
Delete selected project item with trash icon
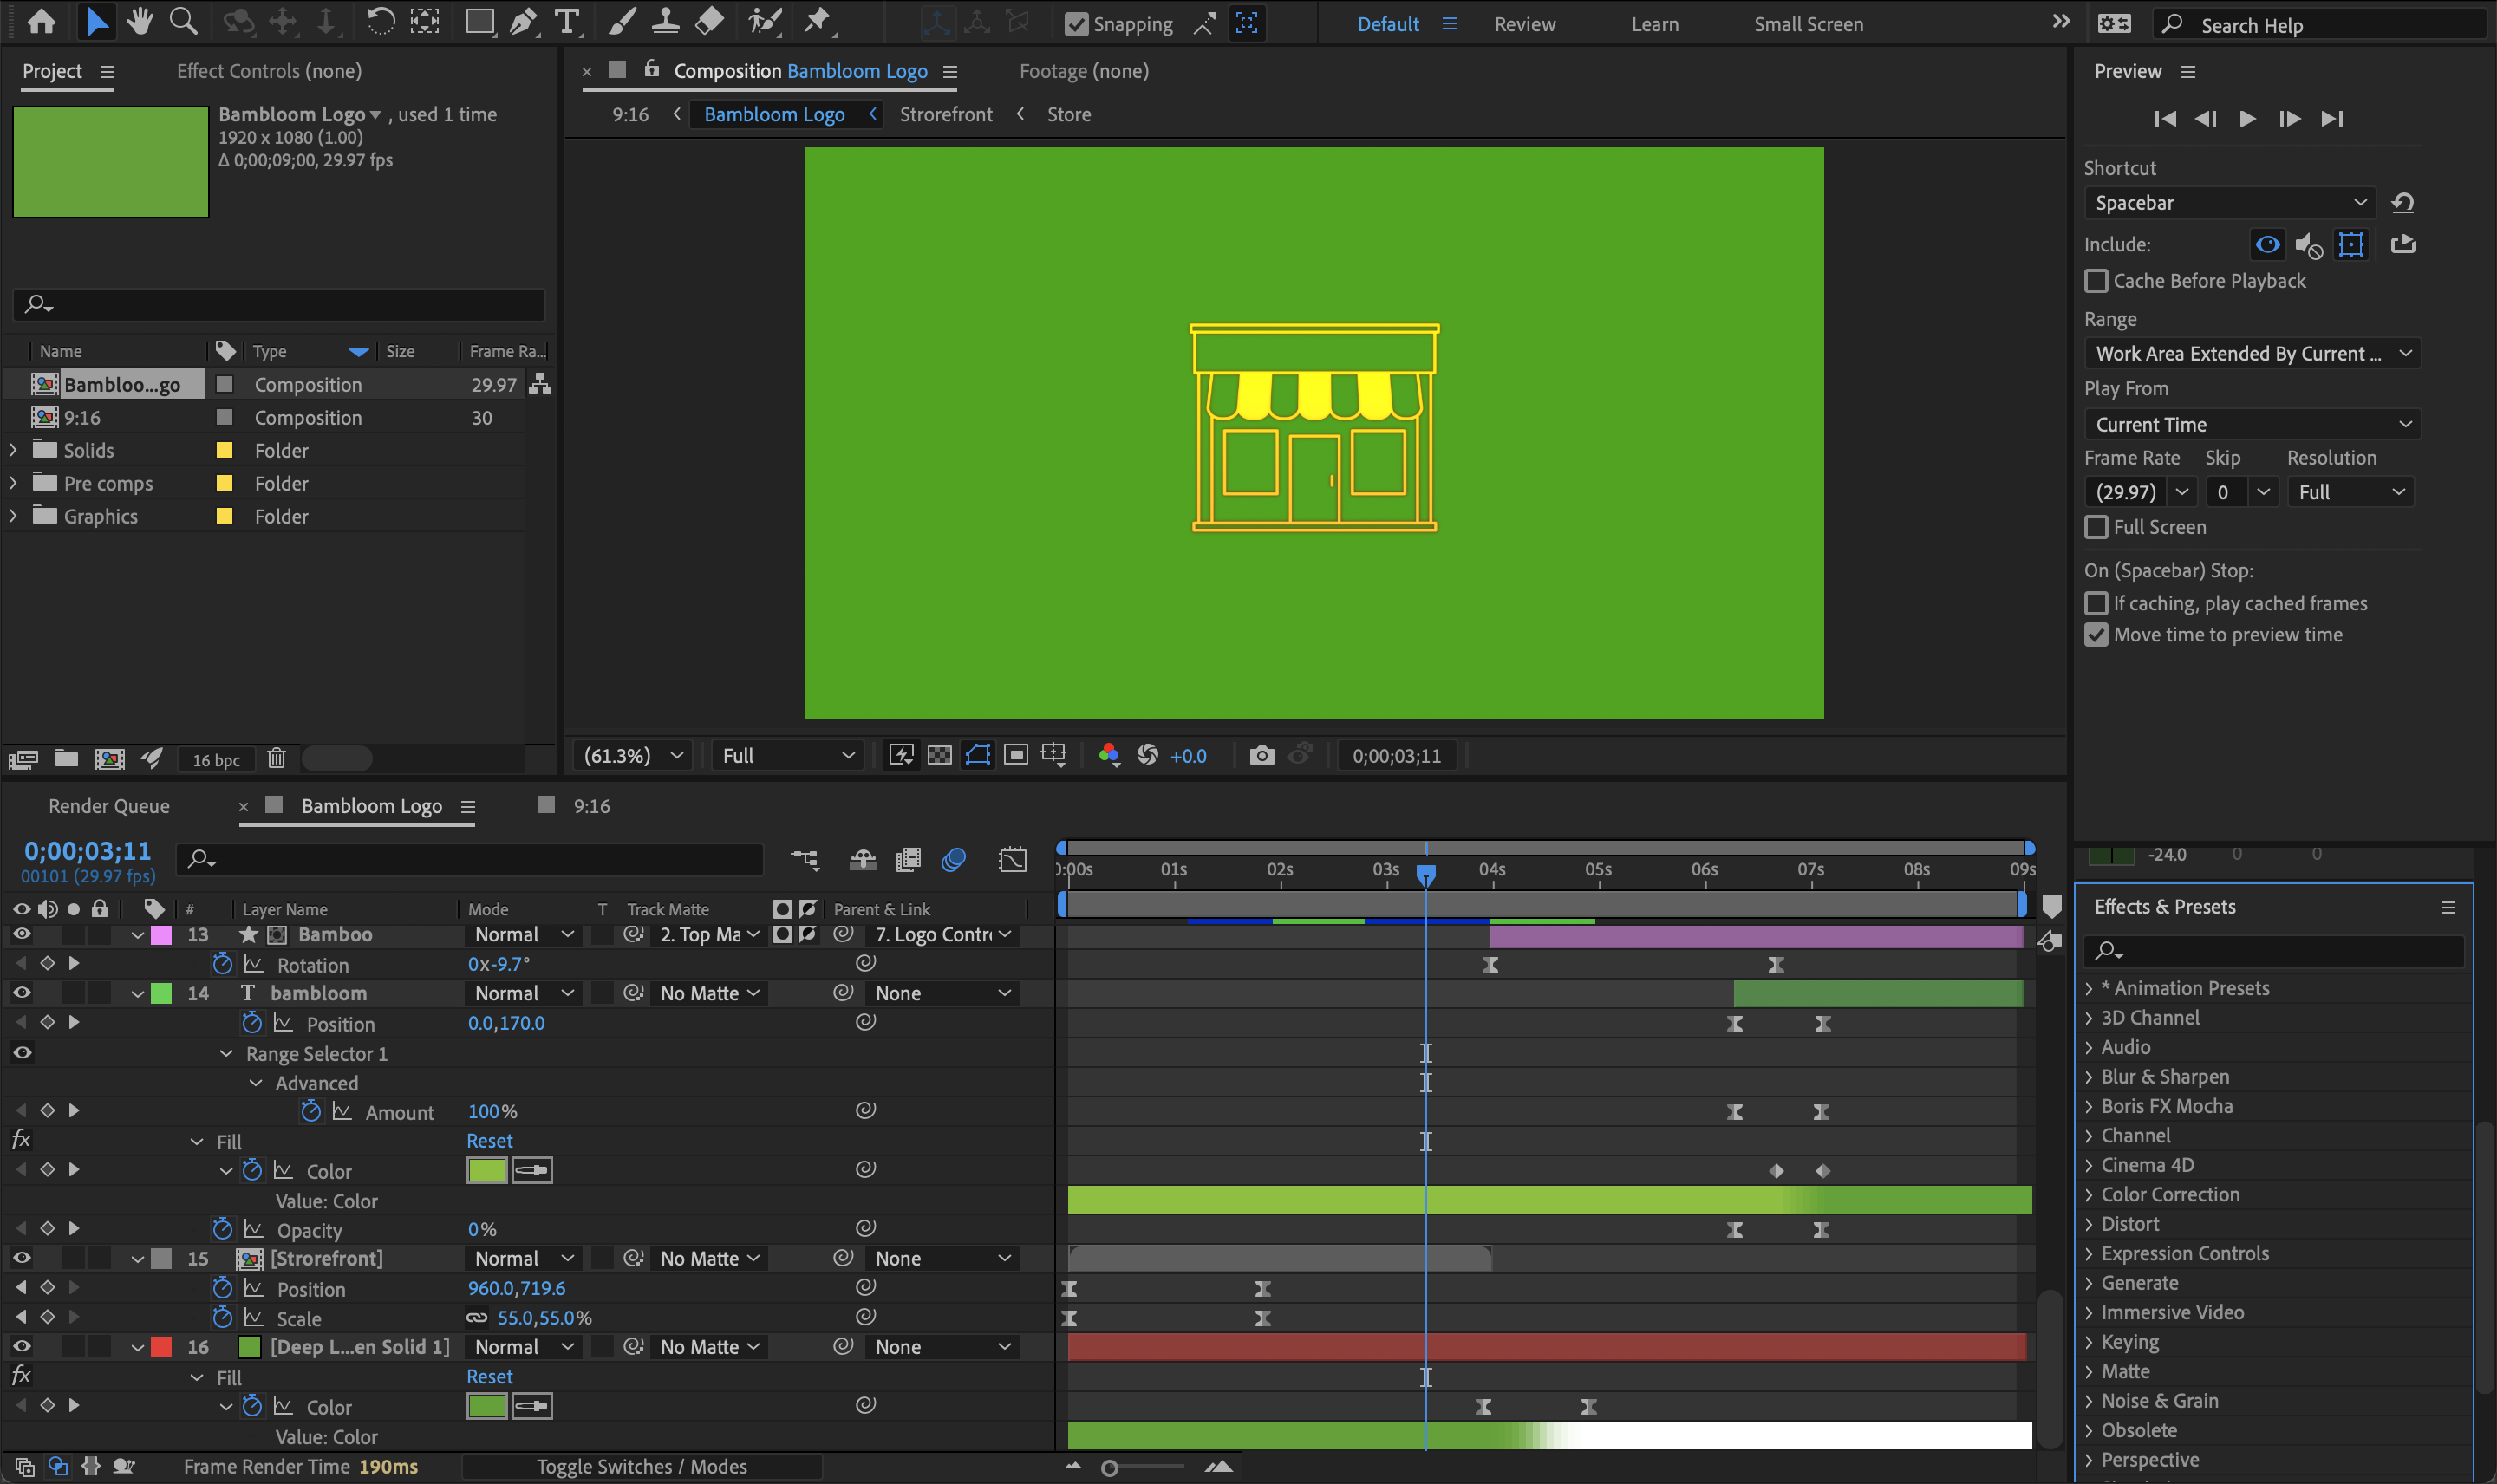click(276, 759)
